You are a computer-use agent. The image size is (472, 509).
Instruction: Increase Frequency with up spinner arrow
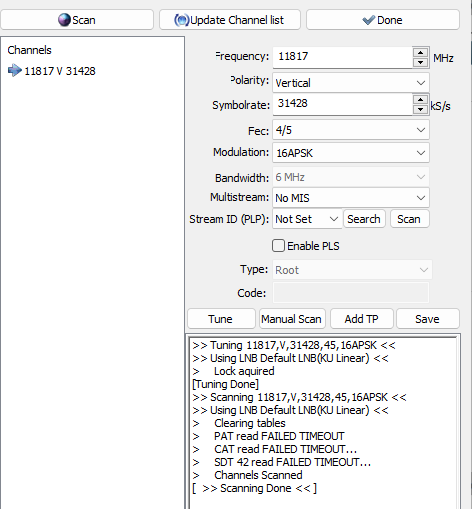point(420,52)
